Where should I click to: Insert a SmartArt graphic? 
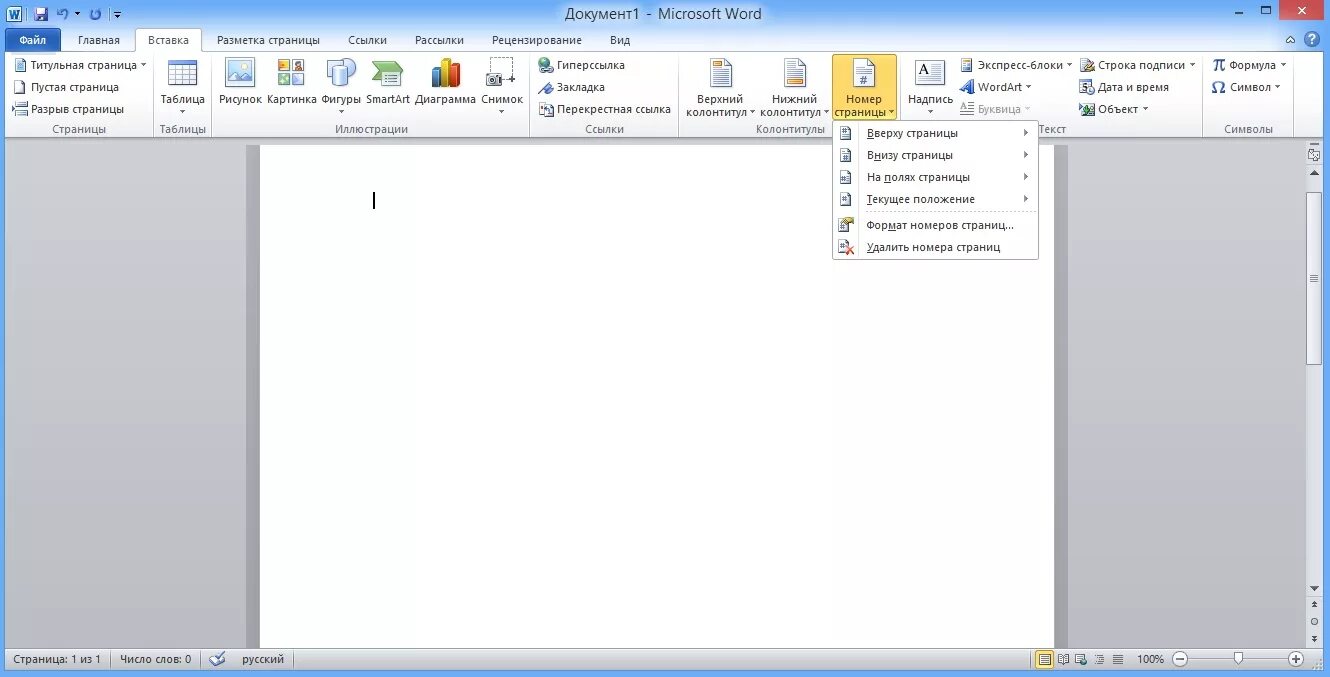388,82
